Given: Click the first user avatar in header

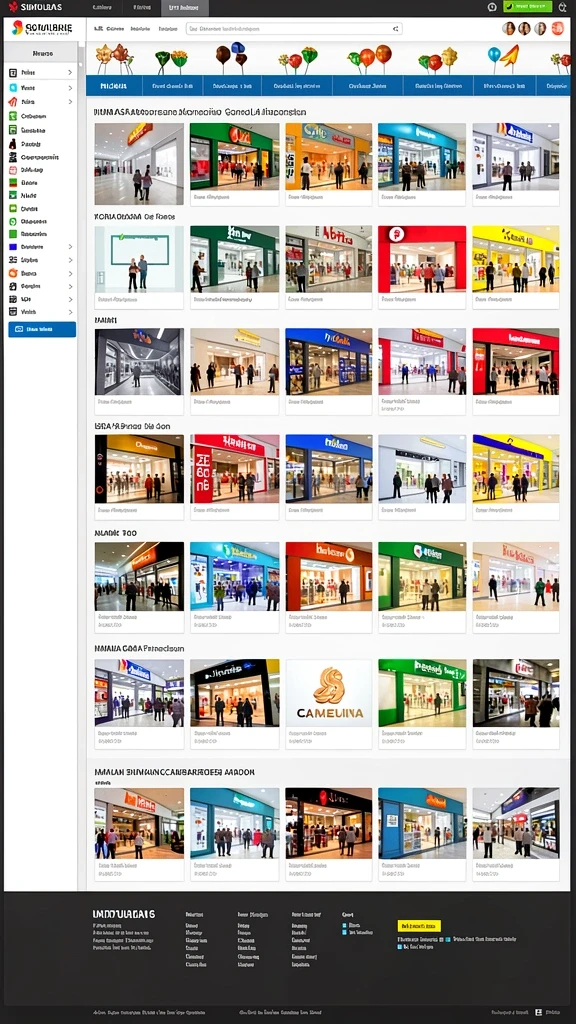Looking at the screenshot, I should pos(508,28).
